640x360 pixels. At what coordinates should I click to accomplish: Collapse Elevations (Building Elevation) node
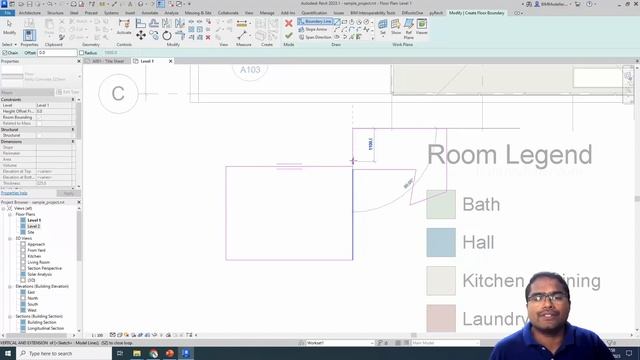tap(10, 287)
